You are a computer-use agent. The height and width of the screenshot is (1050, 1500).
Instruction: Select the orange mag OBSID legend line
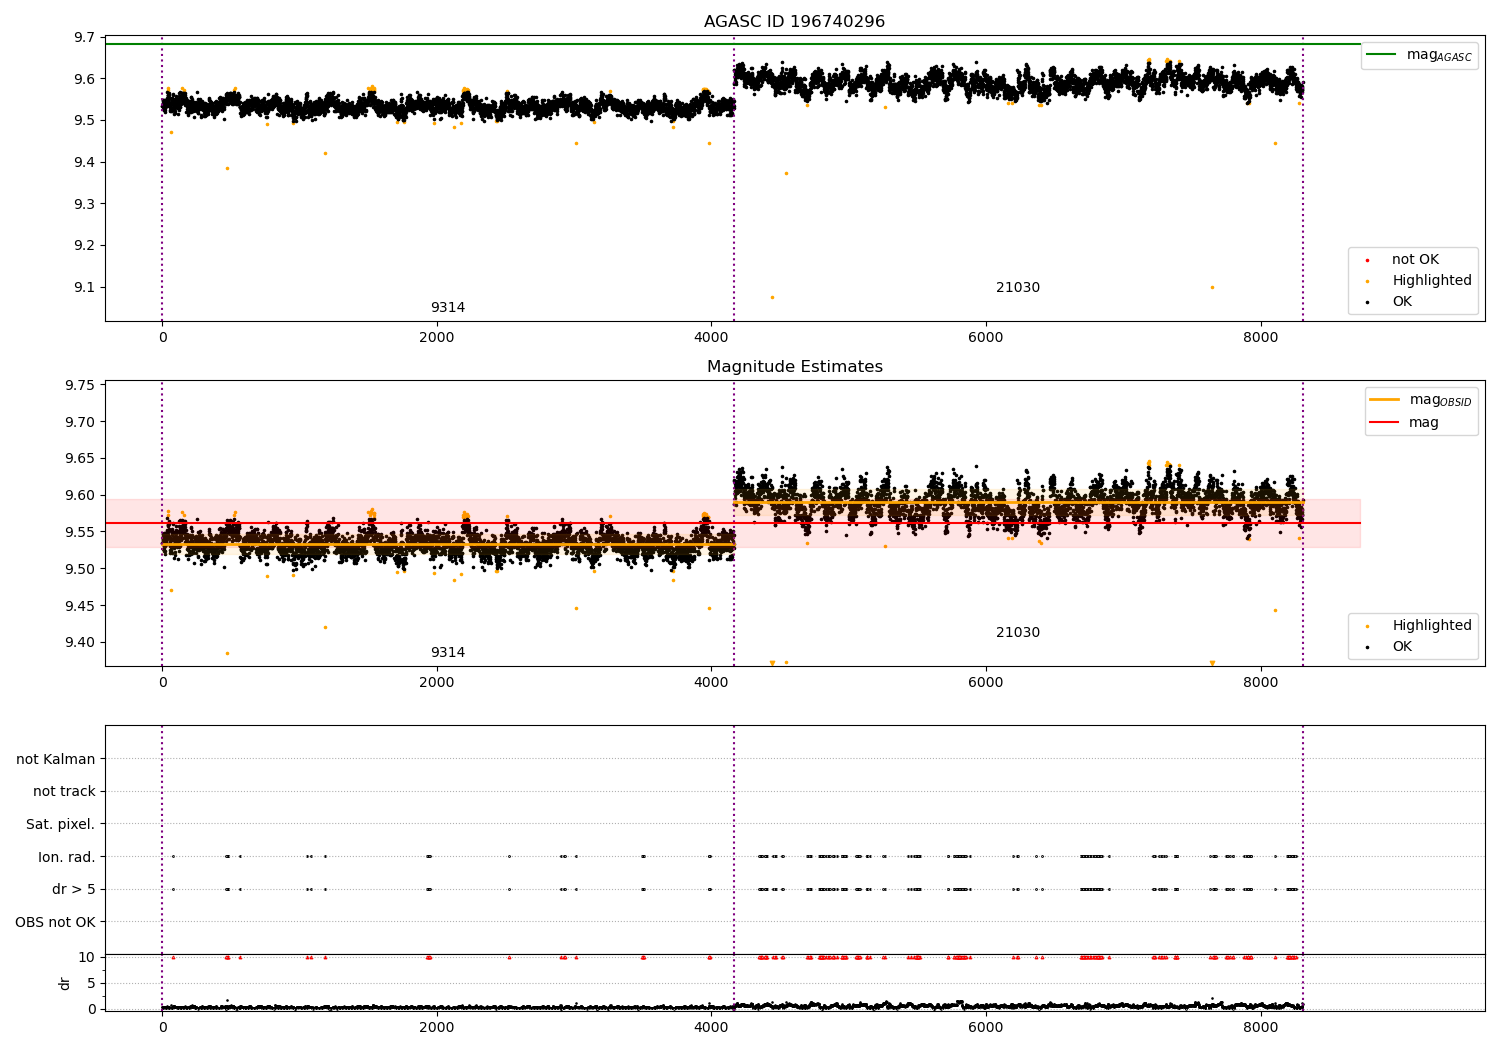pyautogui.click(x=1384, y=399)
